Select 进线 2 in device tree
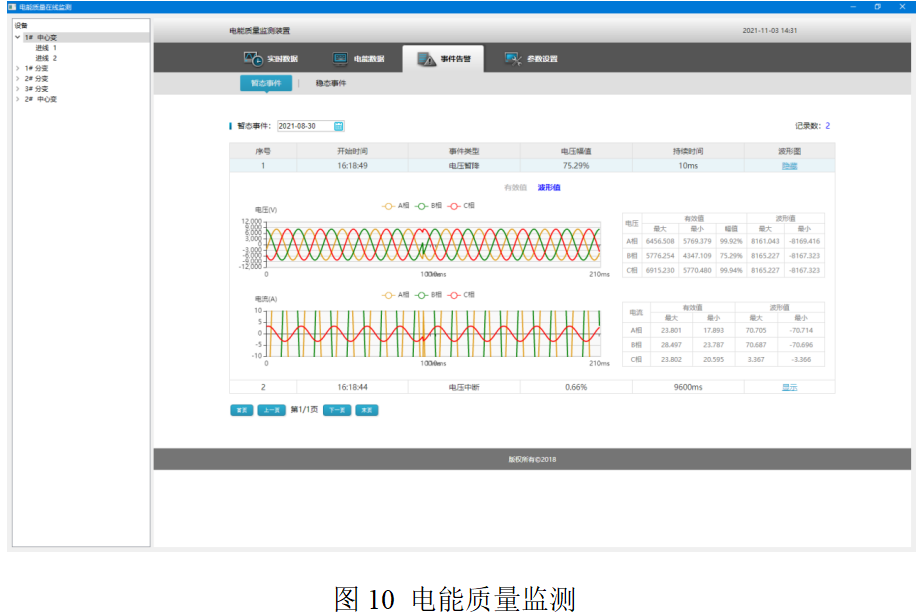The image size is (920, 615). click(x=46, y=58)
